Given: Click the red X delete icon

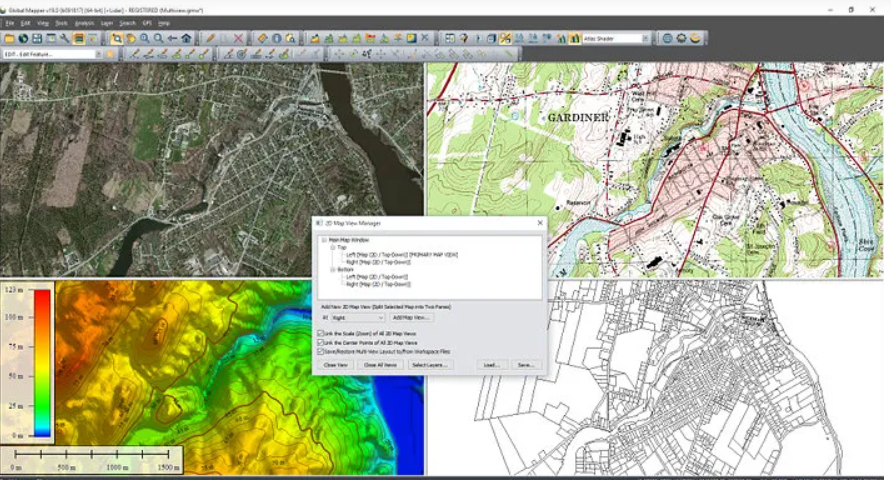Looking at the screenshot, I should (238, 39).
